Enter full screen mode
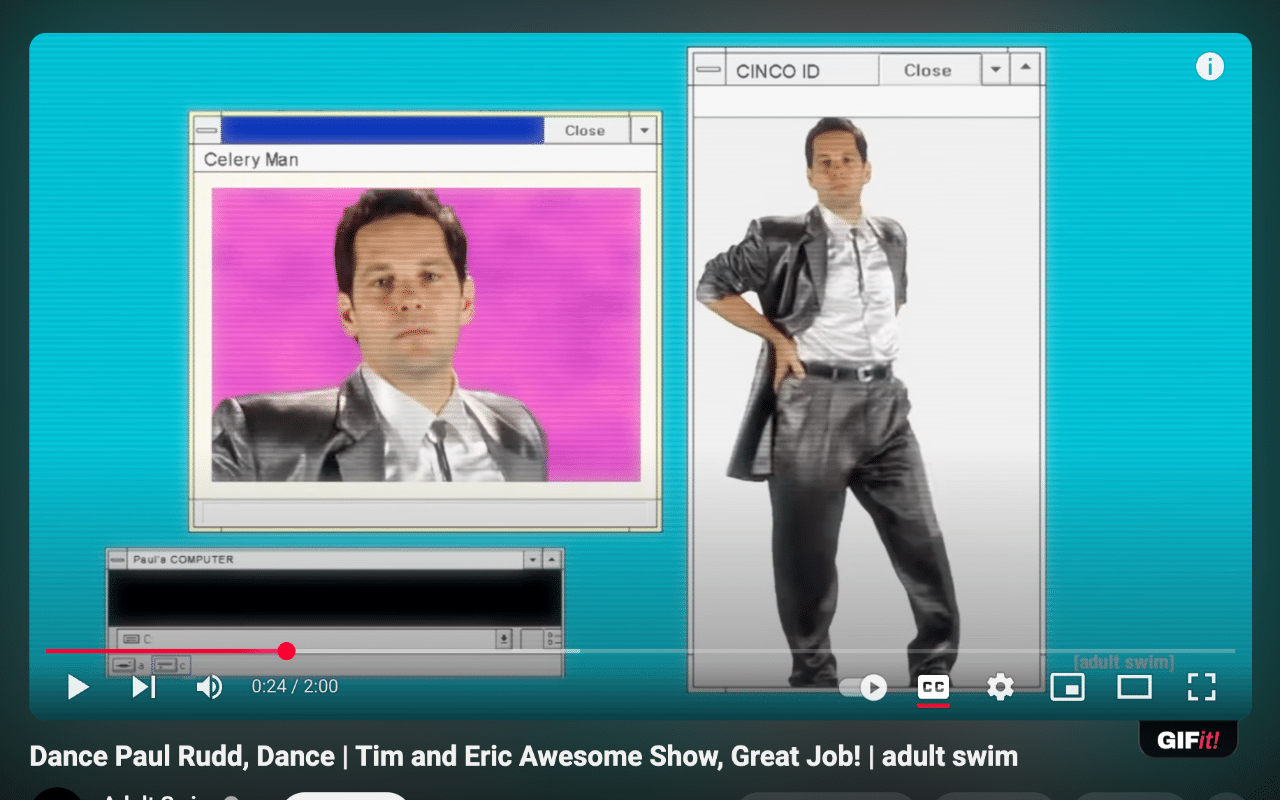The width and height of the screenshot is (1280, 800). coord(1201,687)
